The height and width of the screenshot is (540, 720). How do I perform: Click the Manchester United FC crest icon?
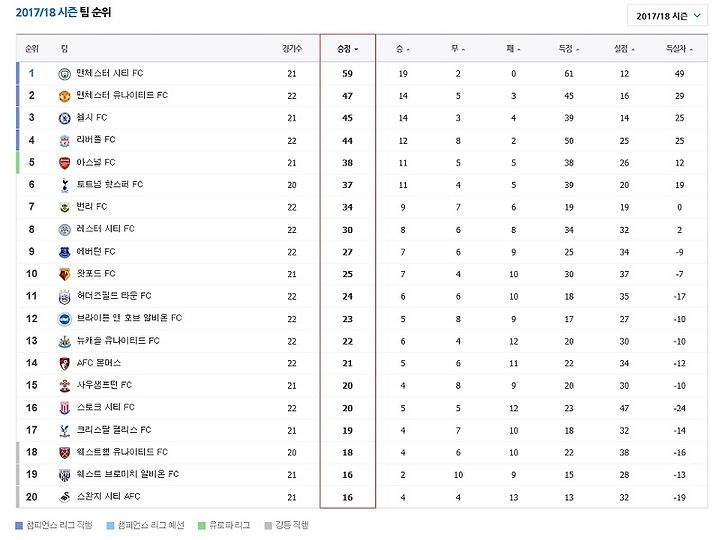pos(65,96)
